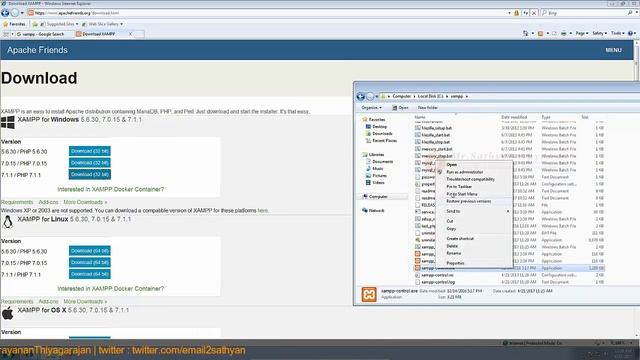The width and height of the screenshot is (640, 360).
Task: Select the xampp-control.log file
Action: (x=438, y=282)
